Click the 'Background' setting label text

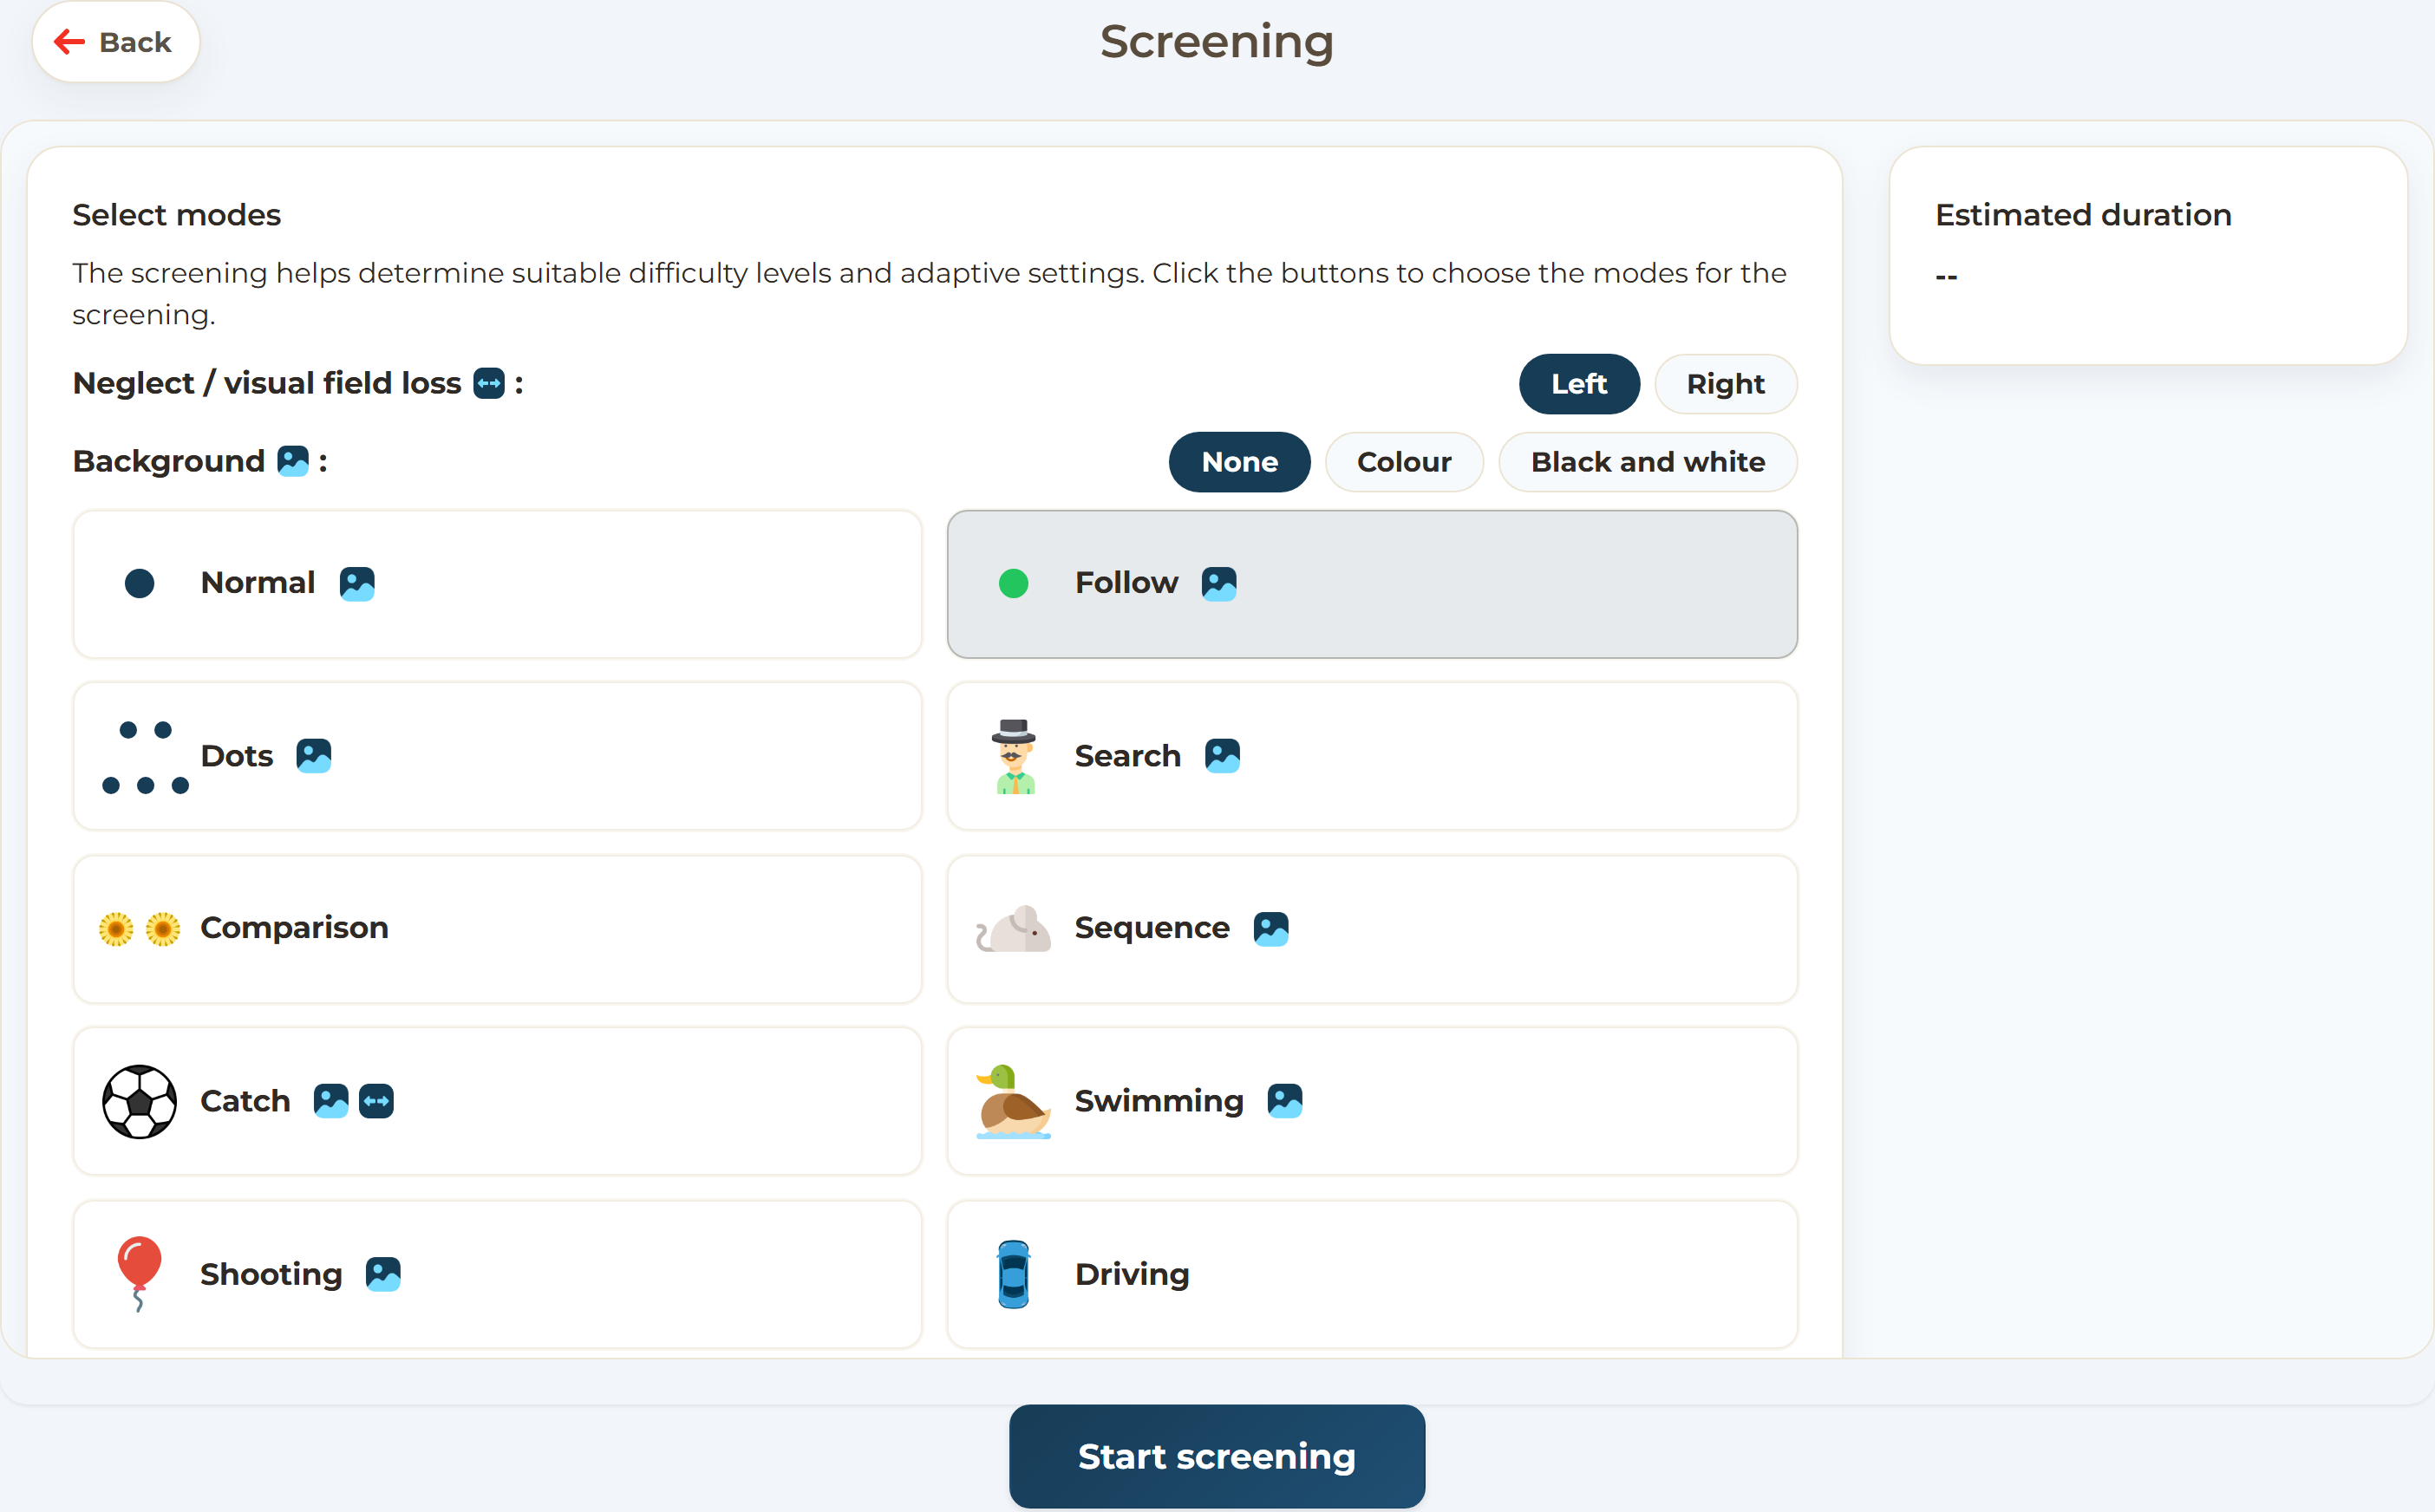coord(169,461)
